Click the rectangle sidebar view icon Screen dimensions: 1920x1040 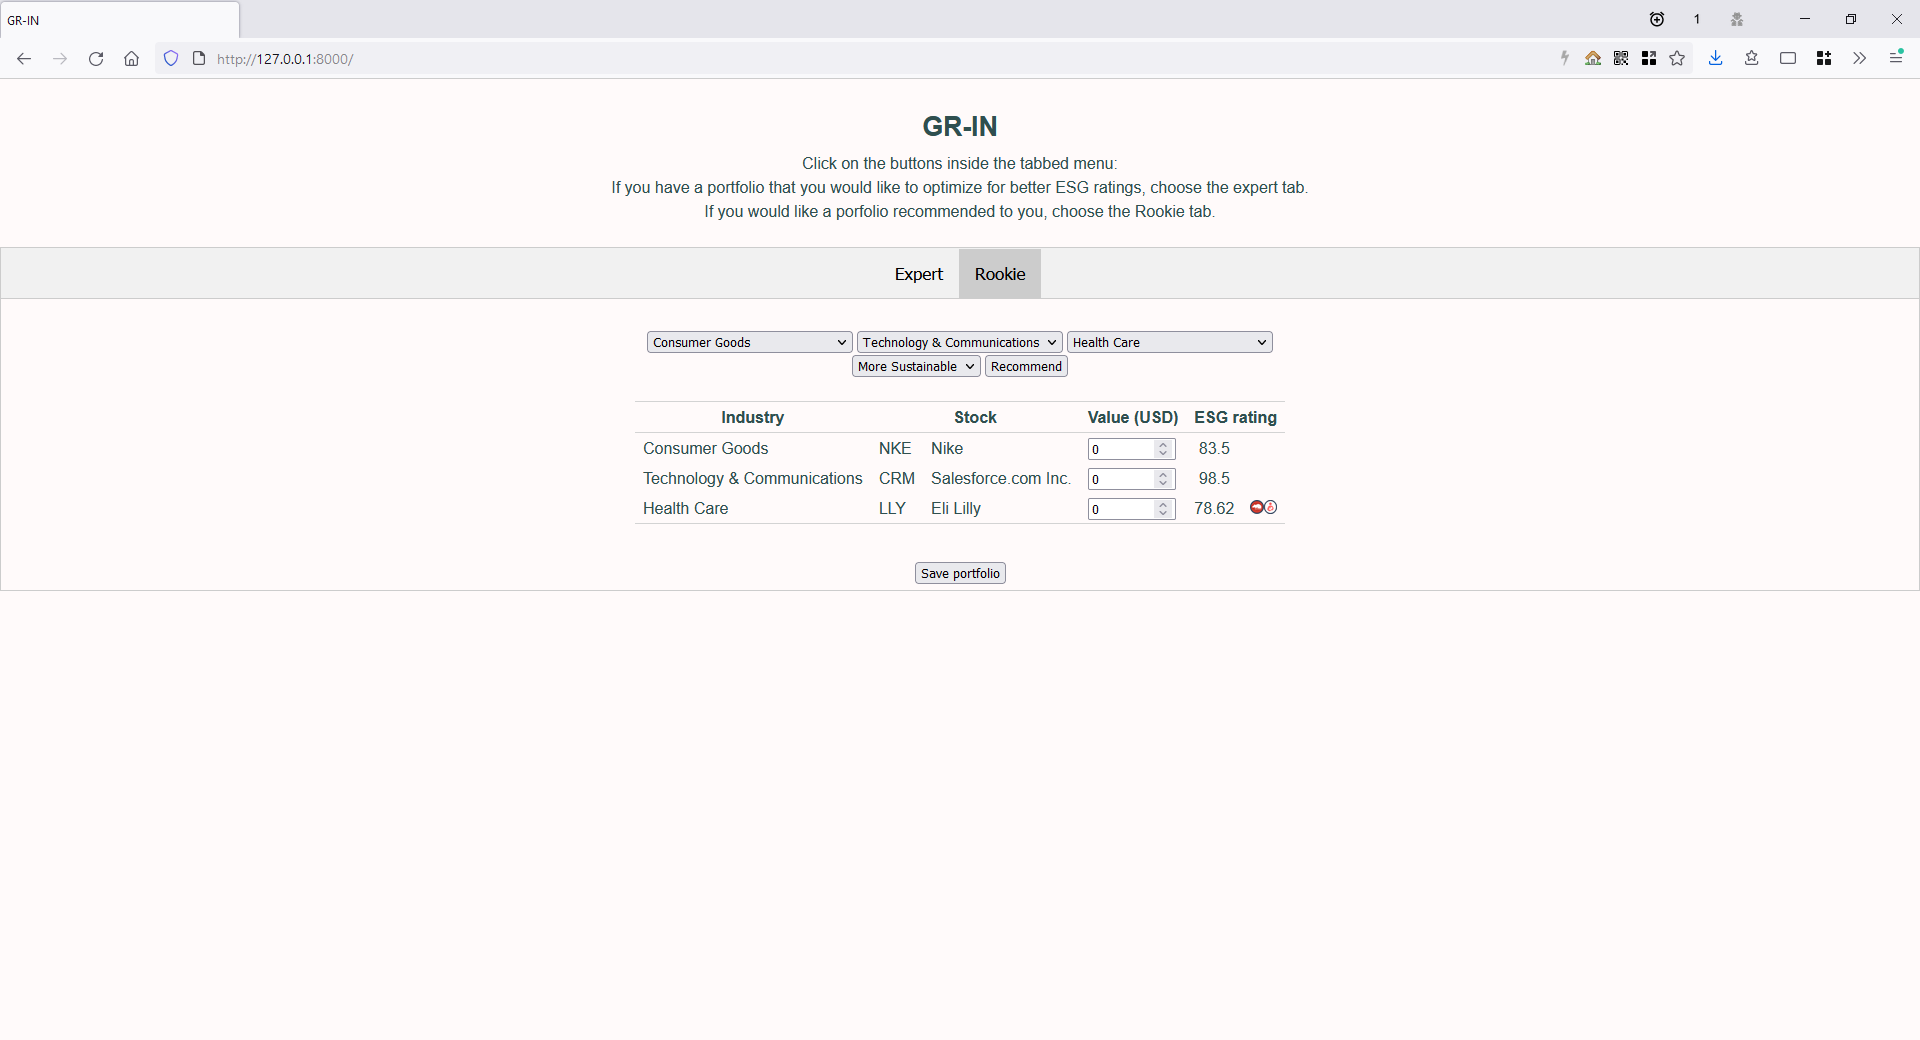point(1788,59)
